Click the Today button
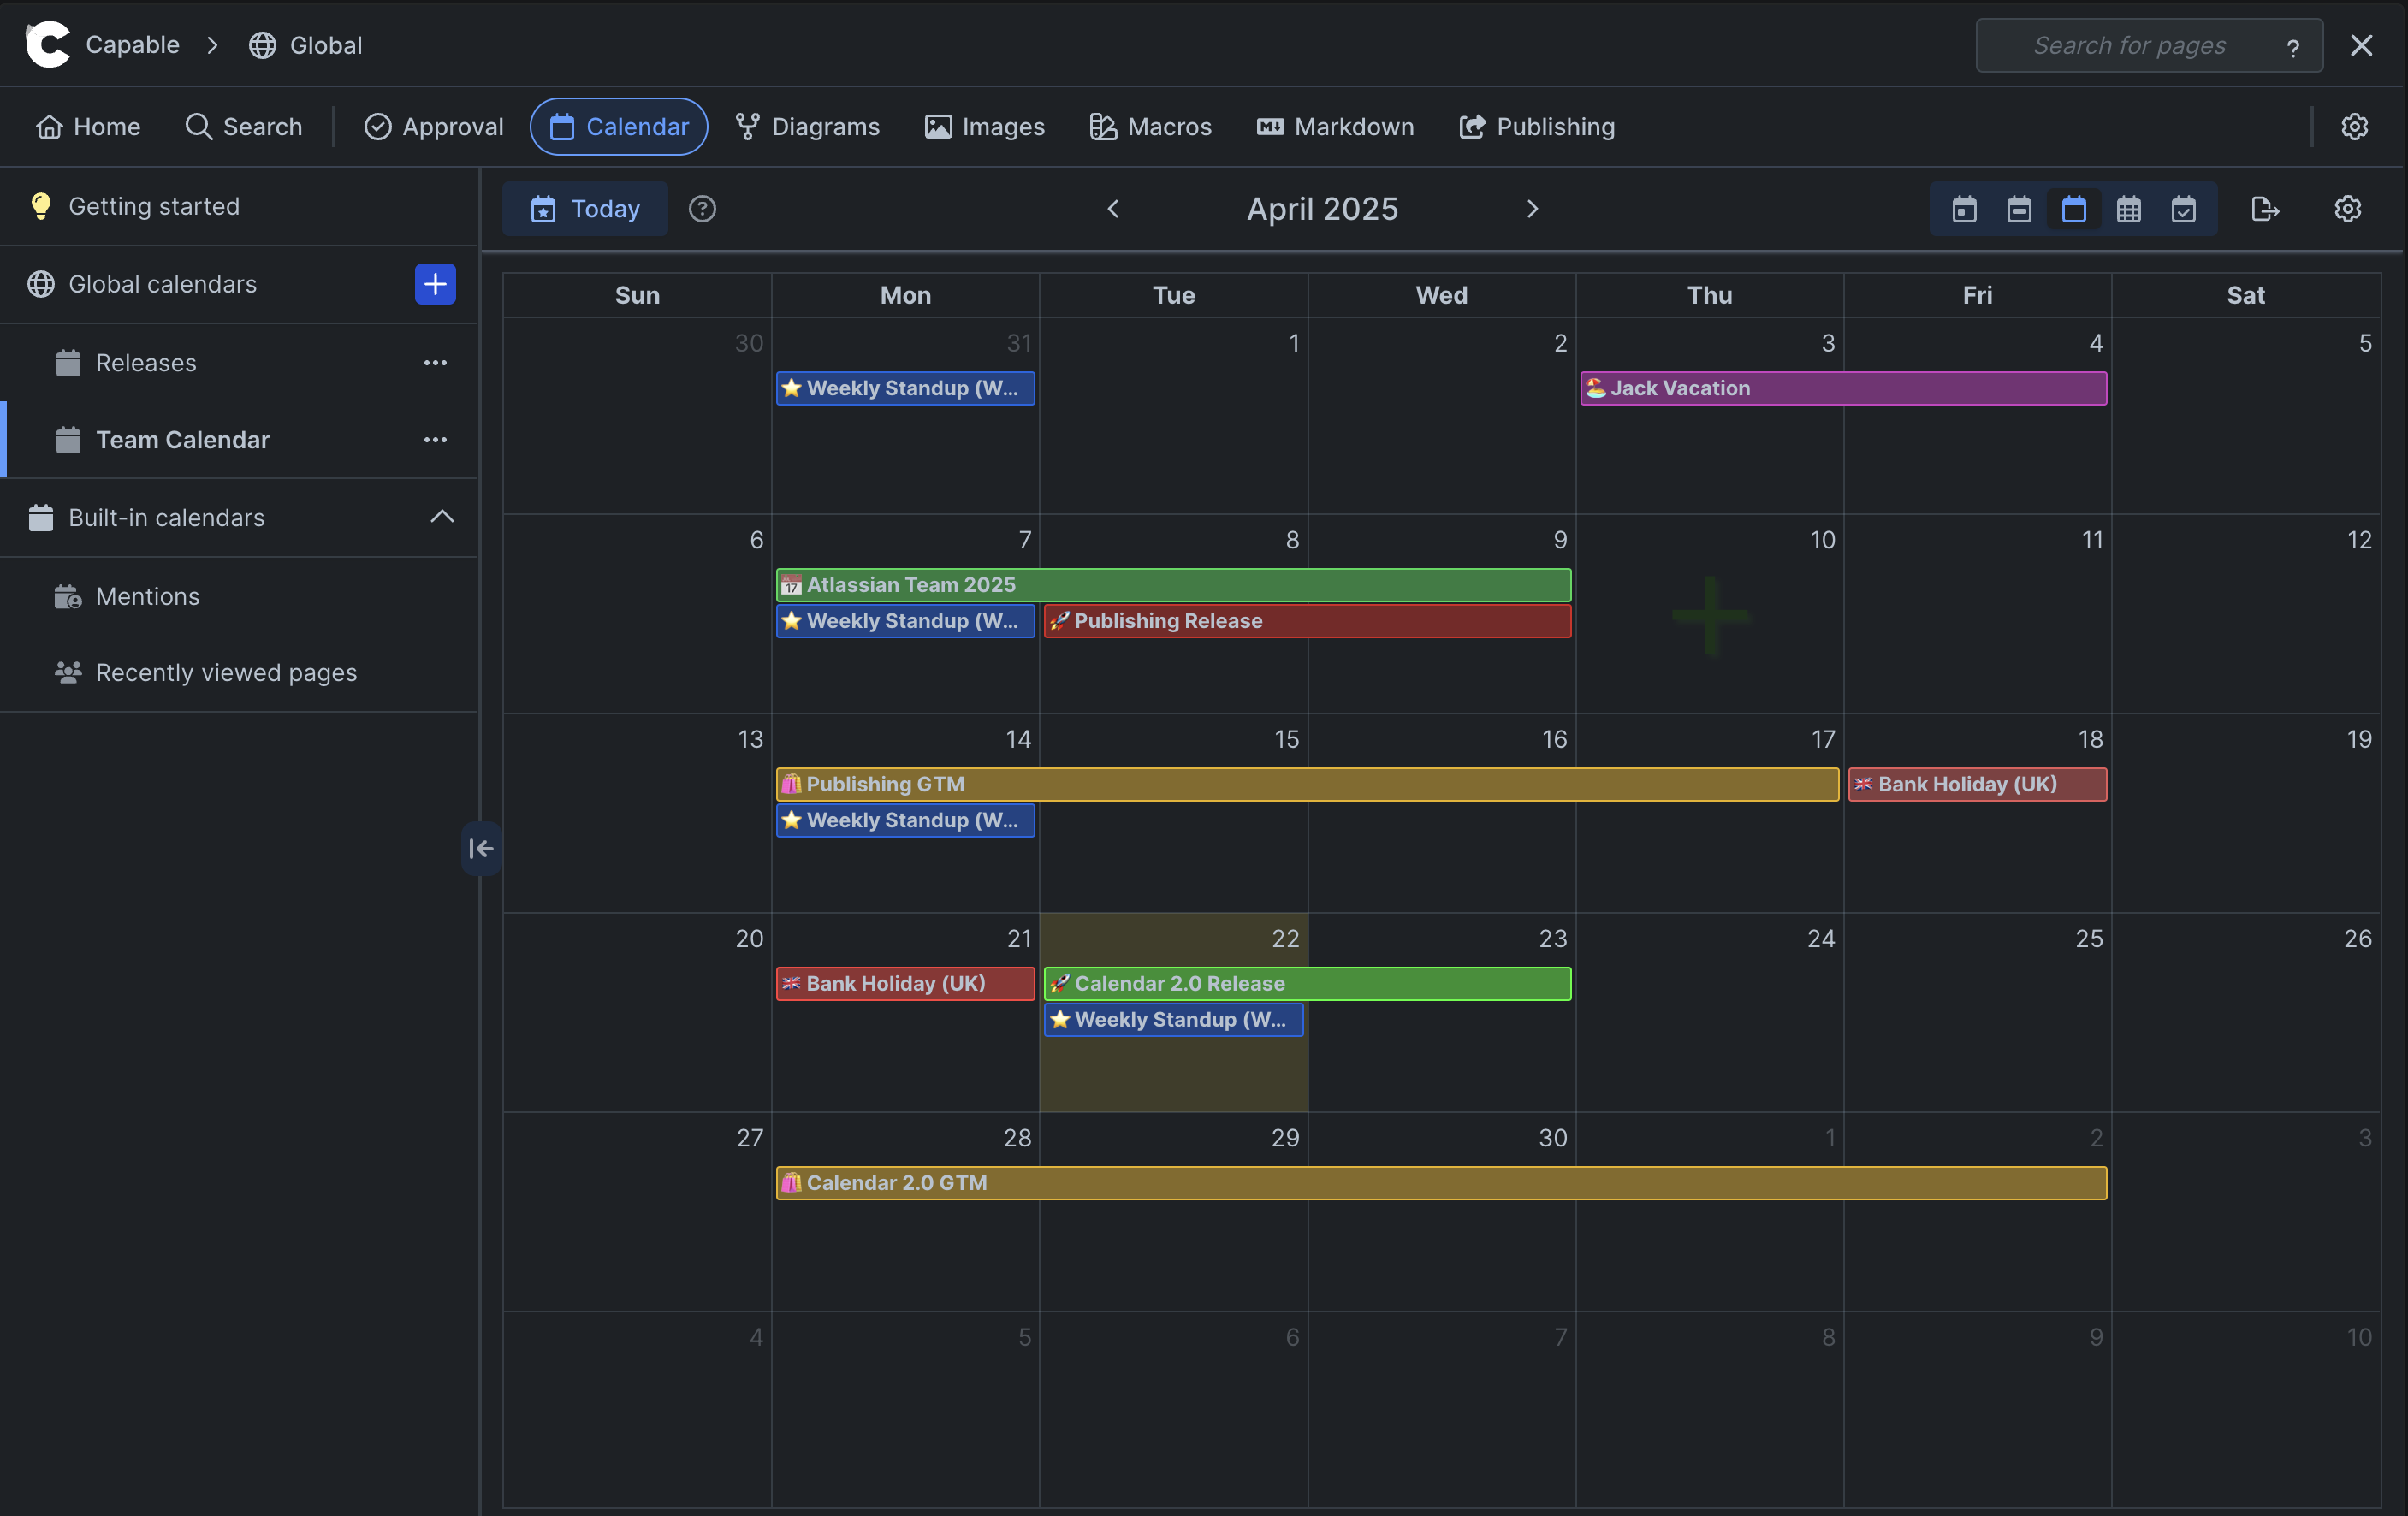The width and height of the screenshot is (2408, 1516). (x=585, y=209)
